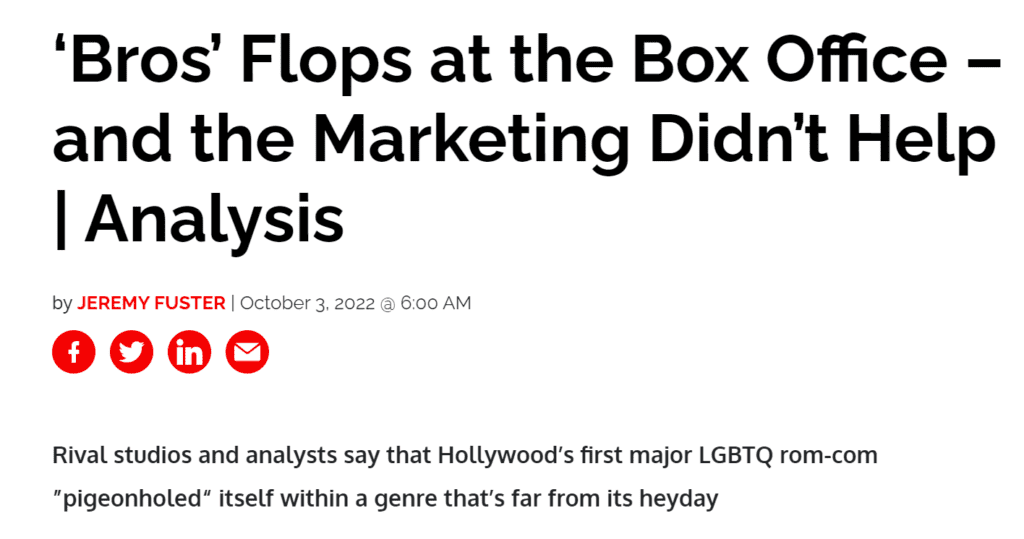Click 'Didn't Help' in the headline

coord(822,140)
